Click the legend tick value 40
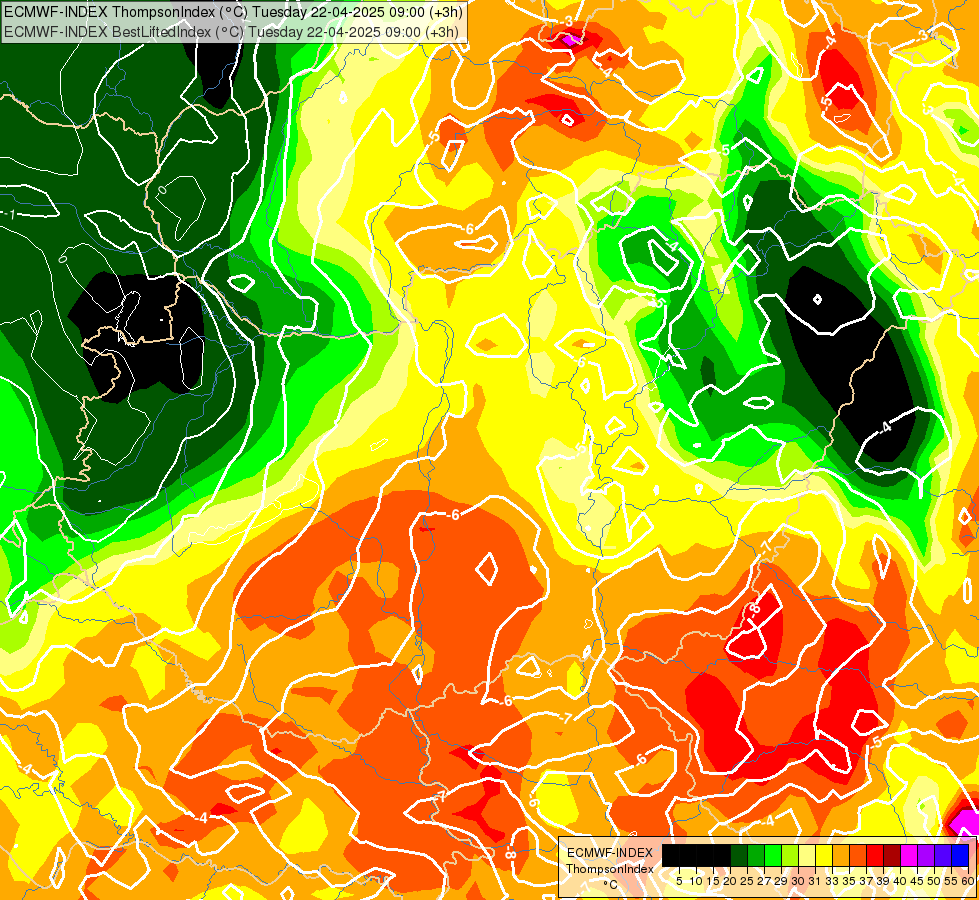This screenshot has width=979, height=900. (900, 881)
